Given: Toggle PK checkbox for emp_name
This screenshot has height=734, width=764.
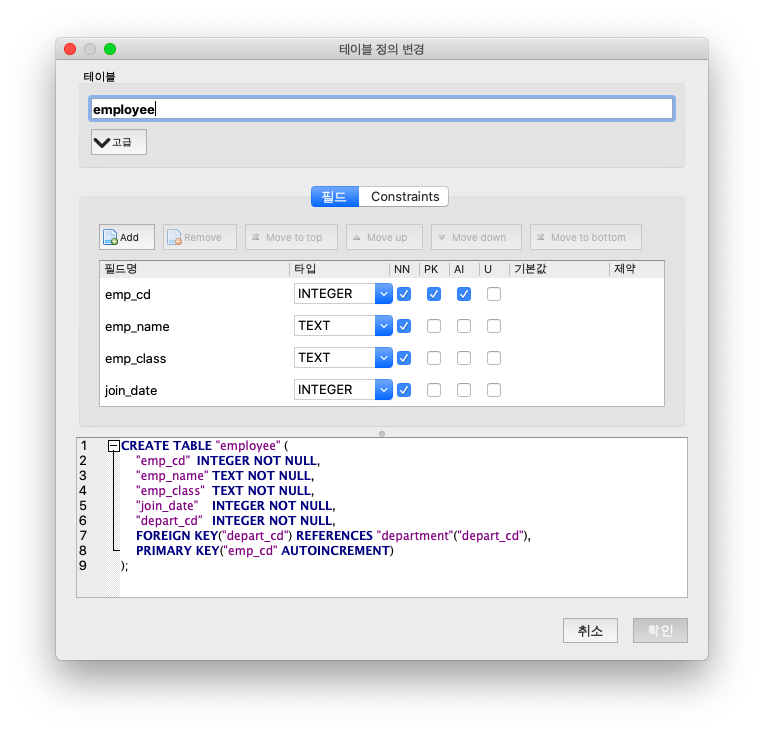Looking at the screenshot, I should coord(434,326).
